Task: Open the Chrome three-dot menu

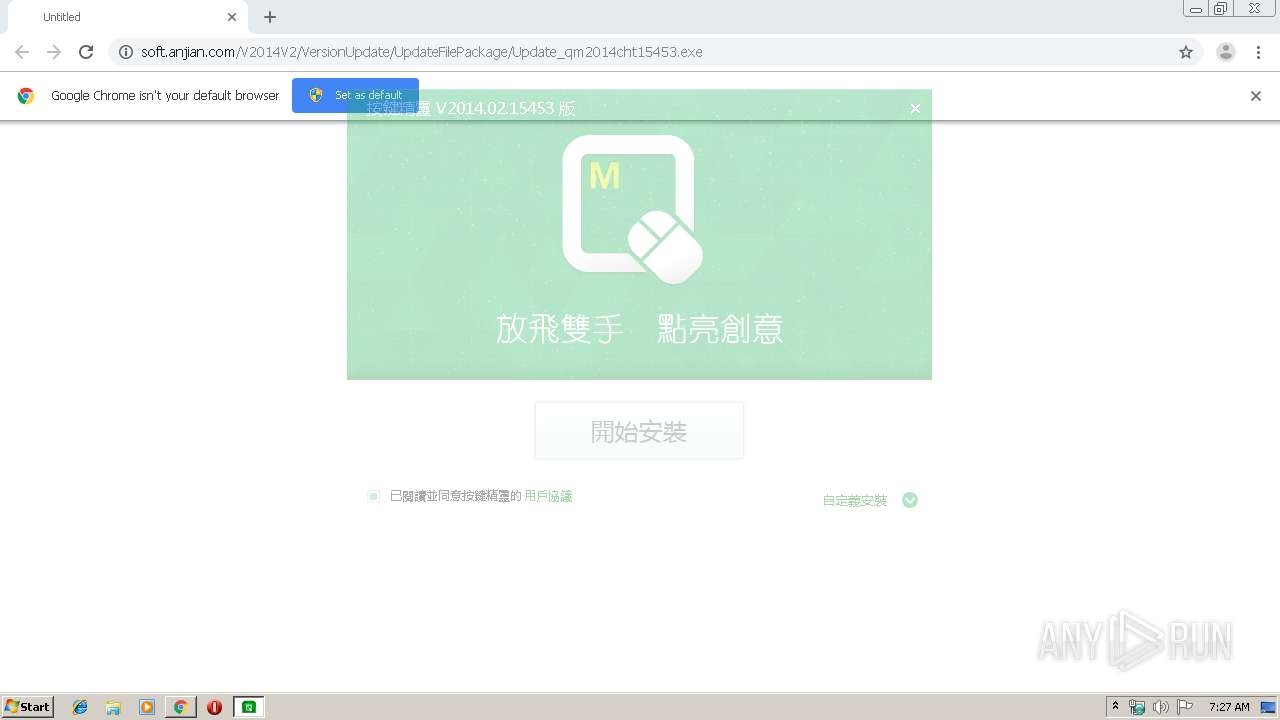Action: 1258,52
